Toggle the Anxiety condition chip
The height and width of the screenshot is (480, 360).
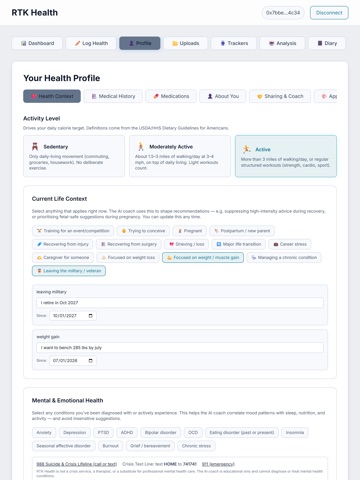[x=44, y=432]
